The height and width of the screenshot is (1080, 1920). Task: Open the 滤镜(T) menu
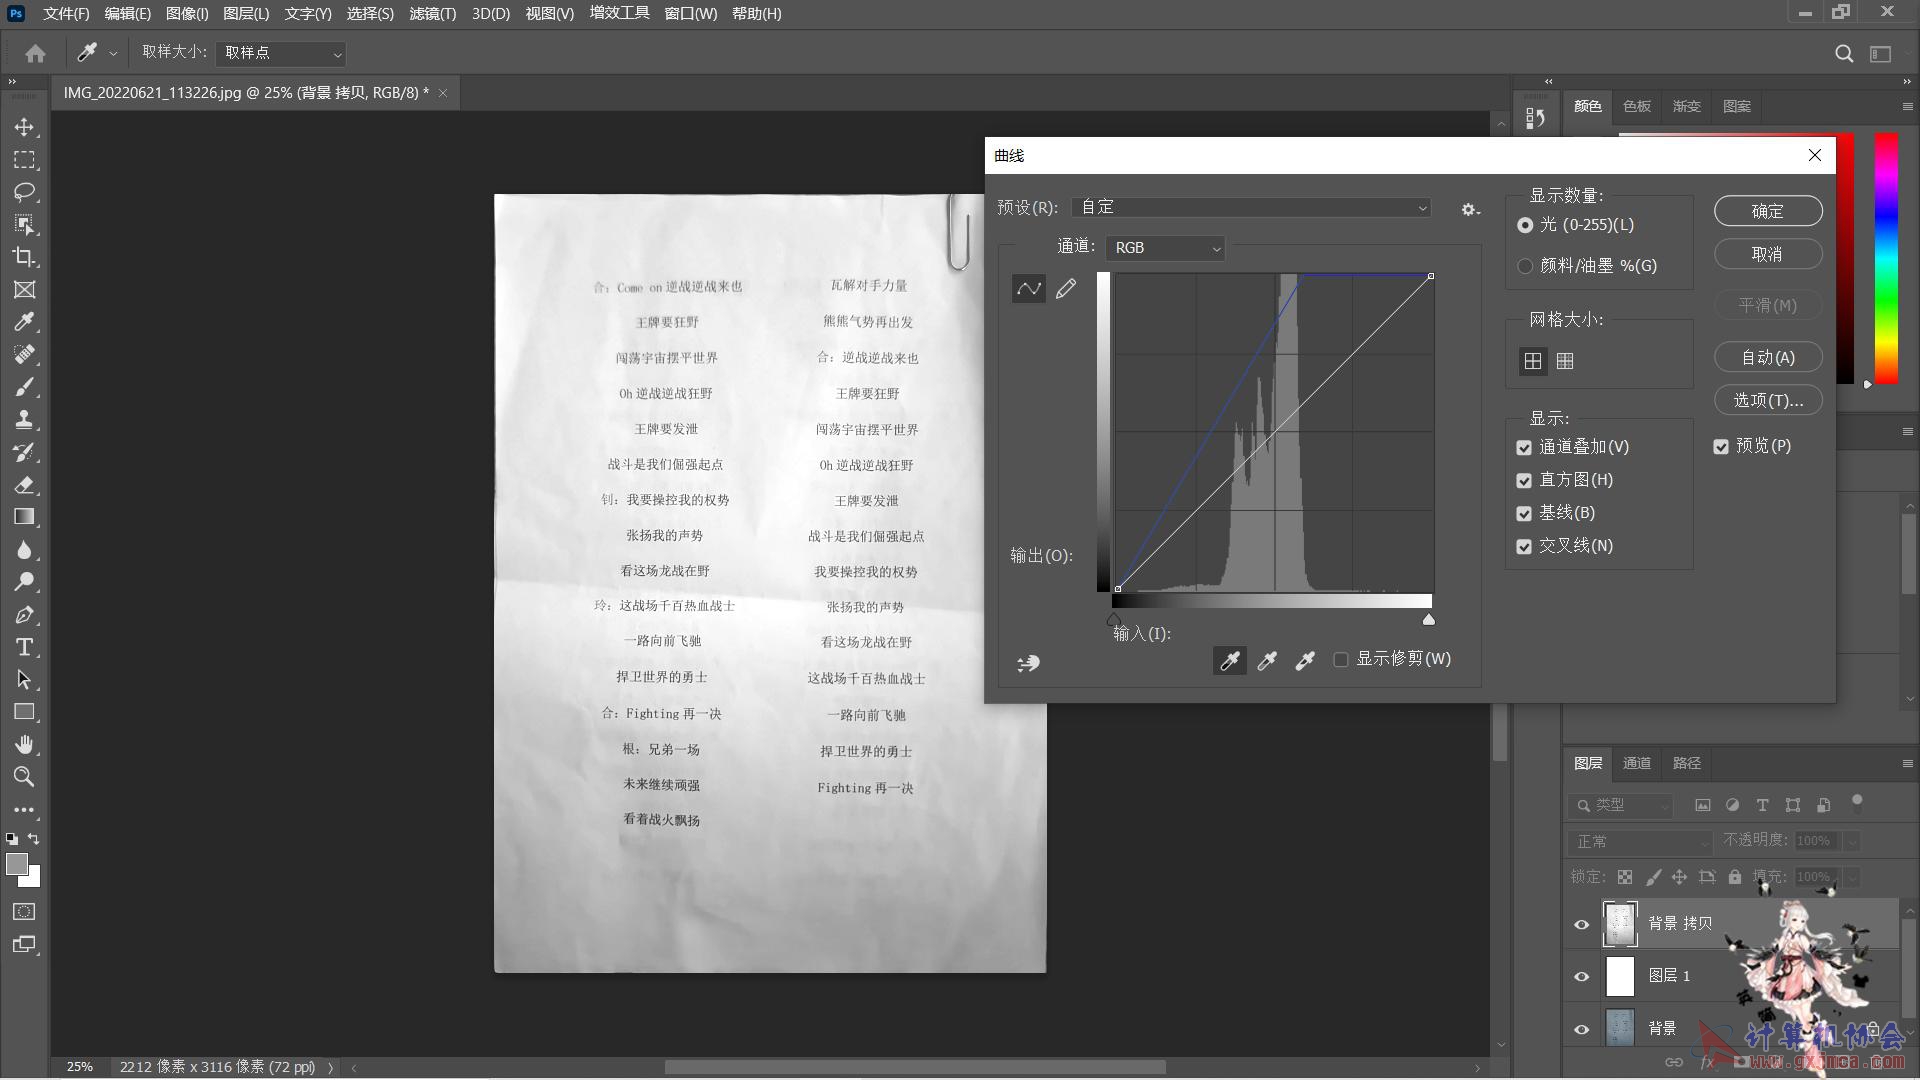click(432, 14)
